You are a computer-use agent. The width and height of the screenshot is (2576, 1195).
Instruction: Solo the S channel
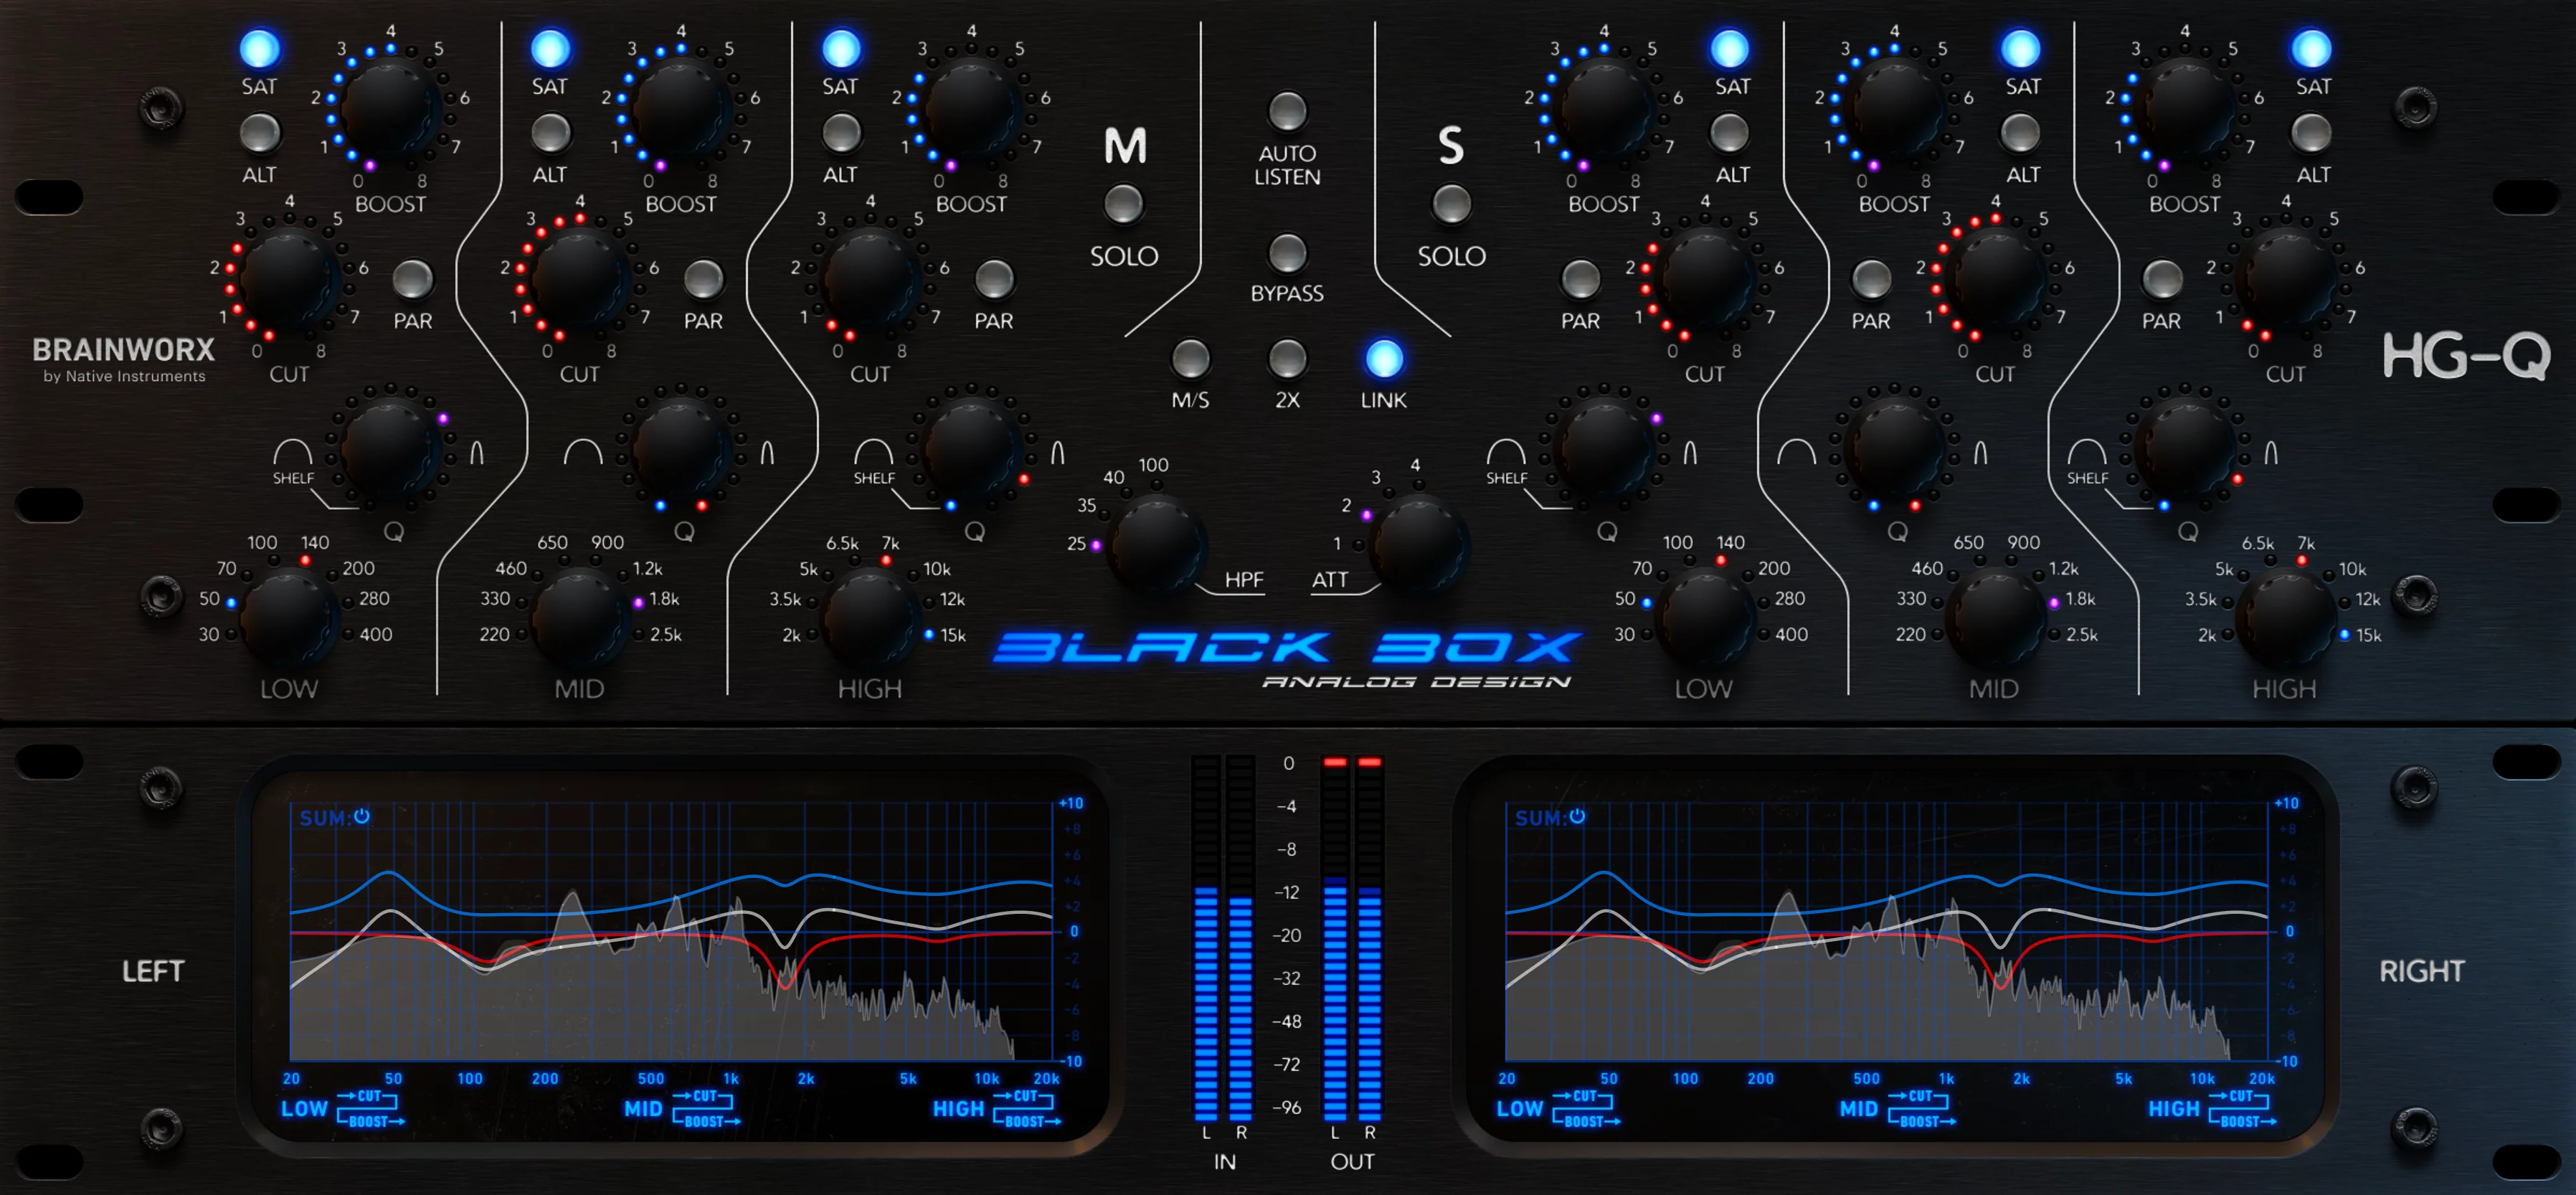click(x=1451, y=204)
